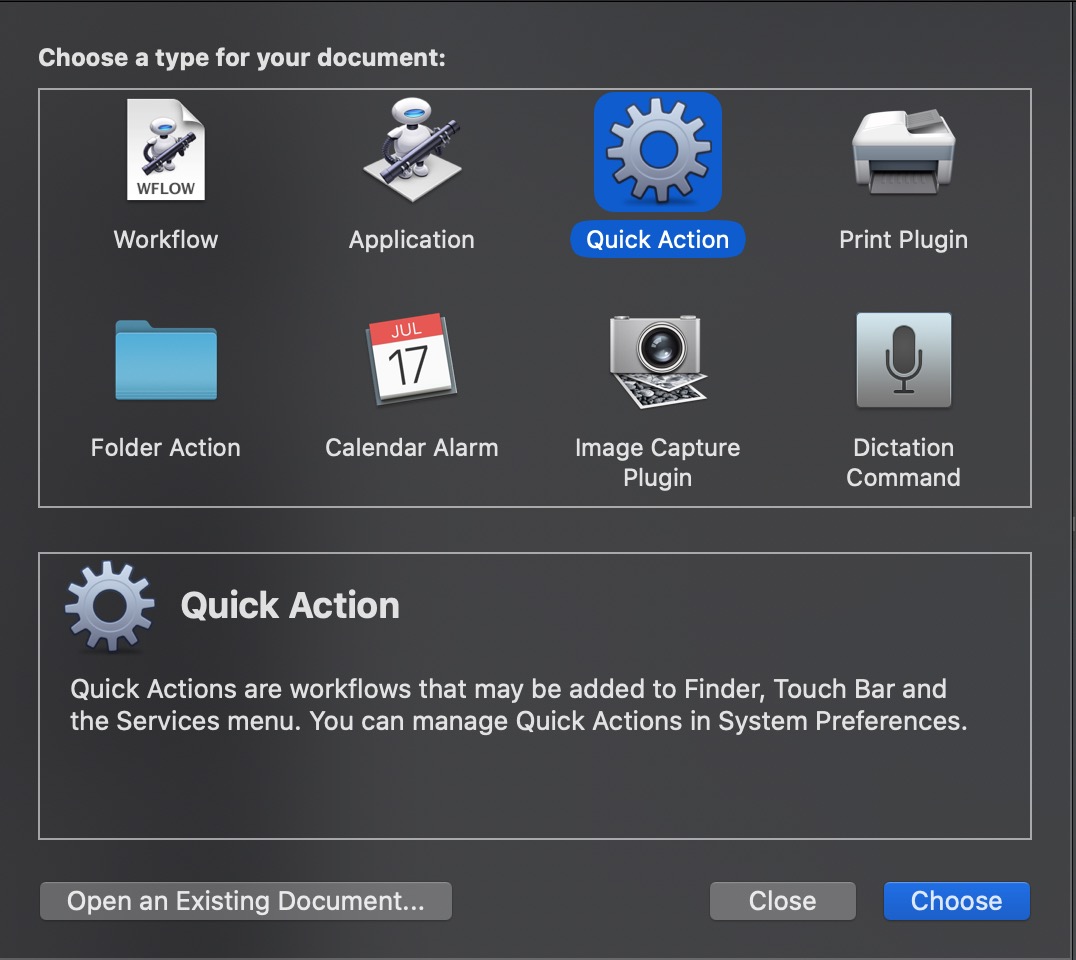Select the Workflow document type icon
Screen dimensions: 1076x960
coord(165,150)
